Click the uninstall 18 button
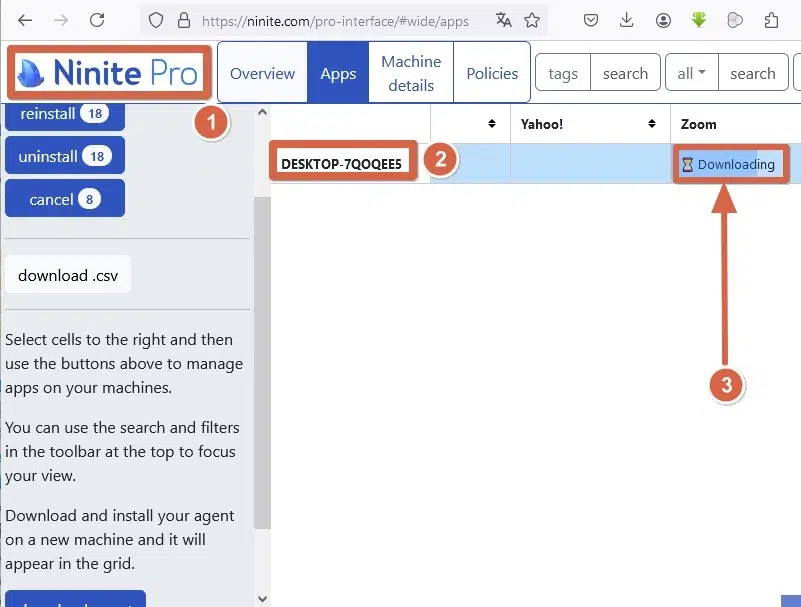The image size is (801, 607). click(x=65, y=155)
